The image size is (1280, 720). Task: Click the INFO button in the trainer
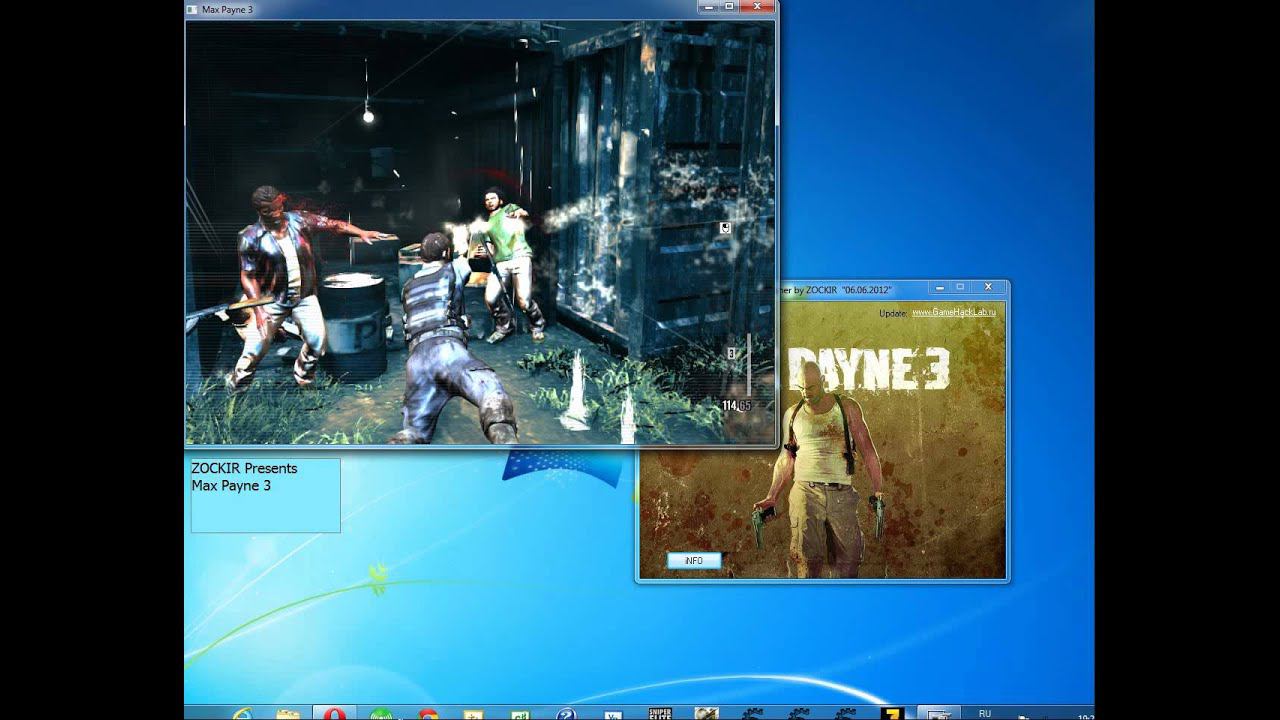click(694, 561)
